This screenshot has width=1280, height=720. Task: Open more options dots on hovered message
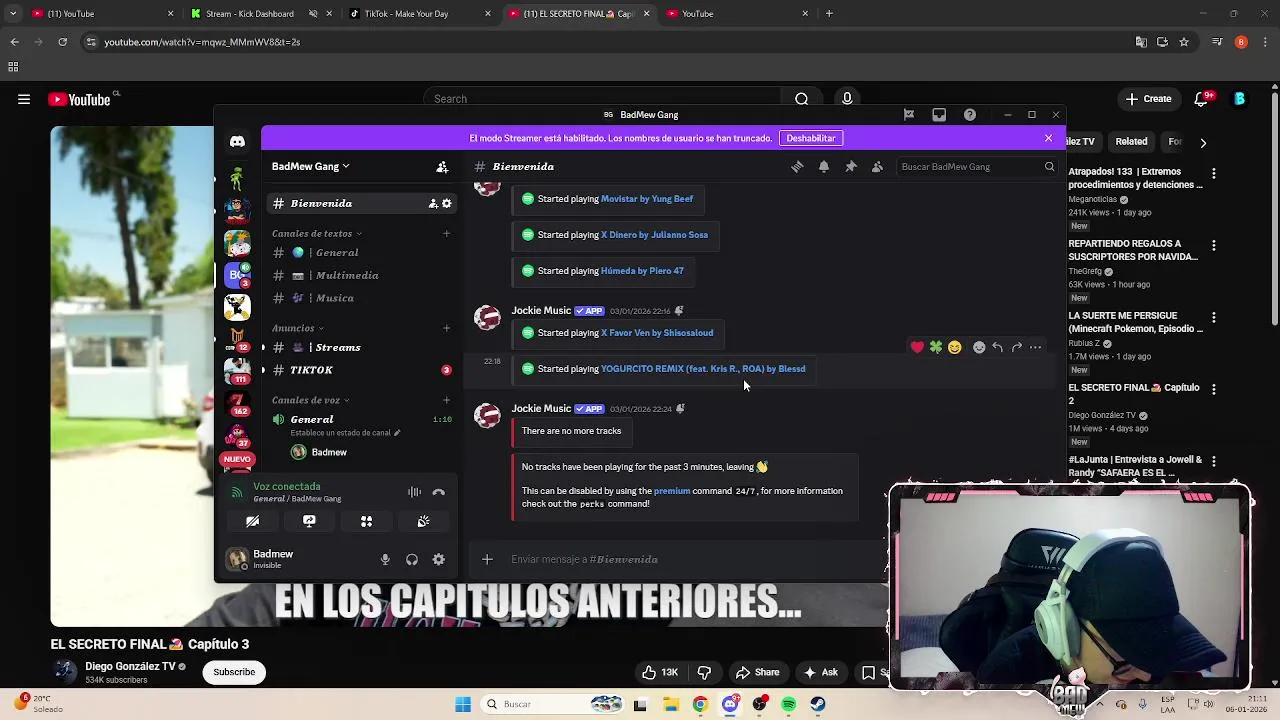coord(1035,347)
